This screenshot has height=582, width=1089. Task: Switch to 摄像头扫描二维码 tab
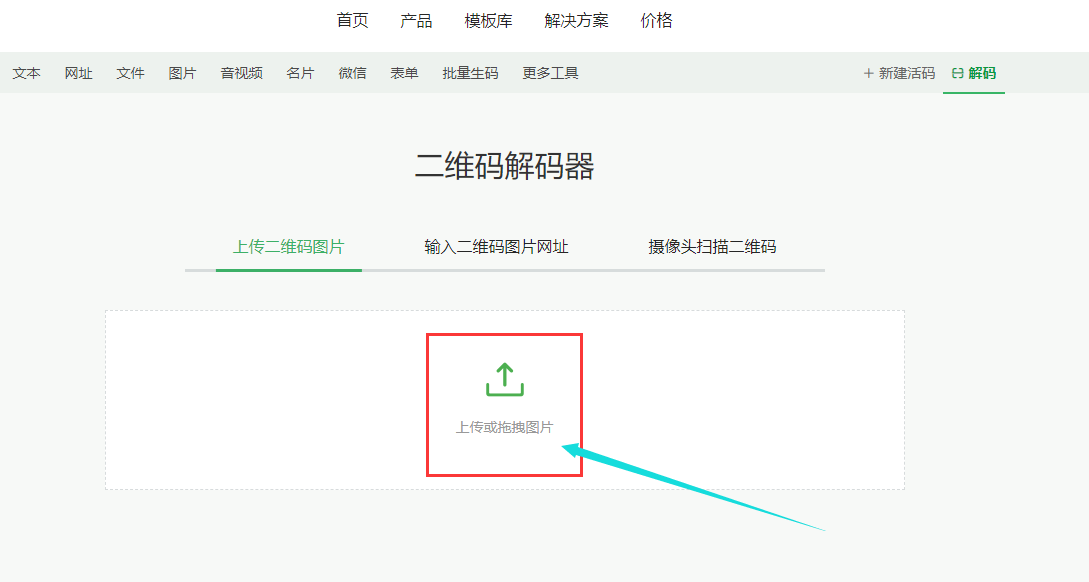[x=712, y=247]
